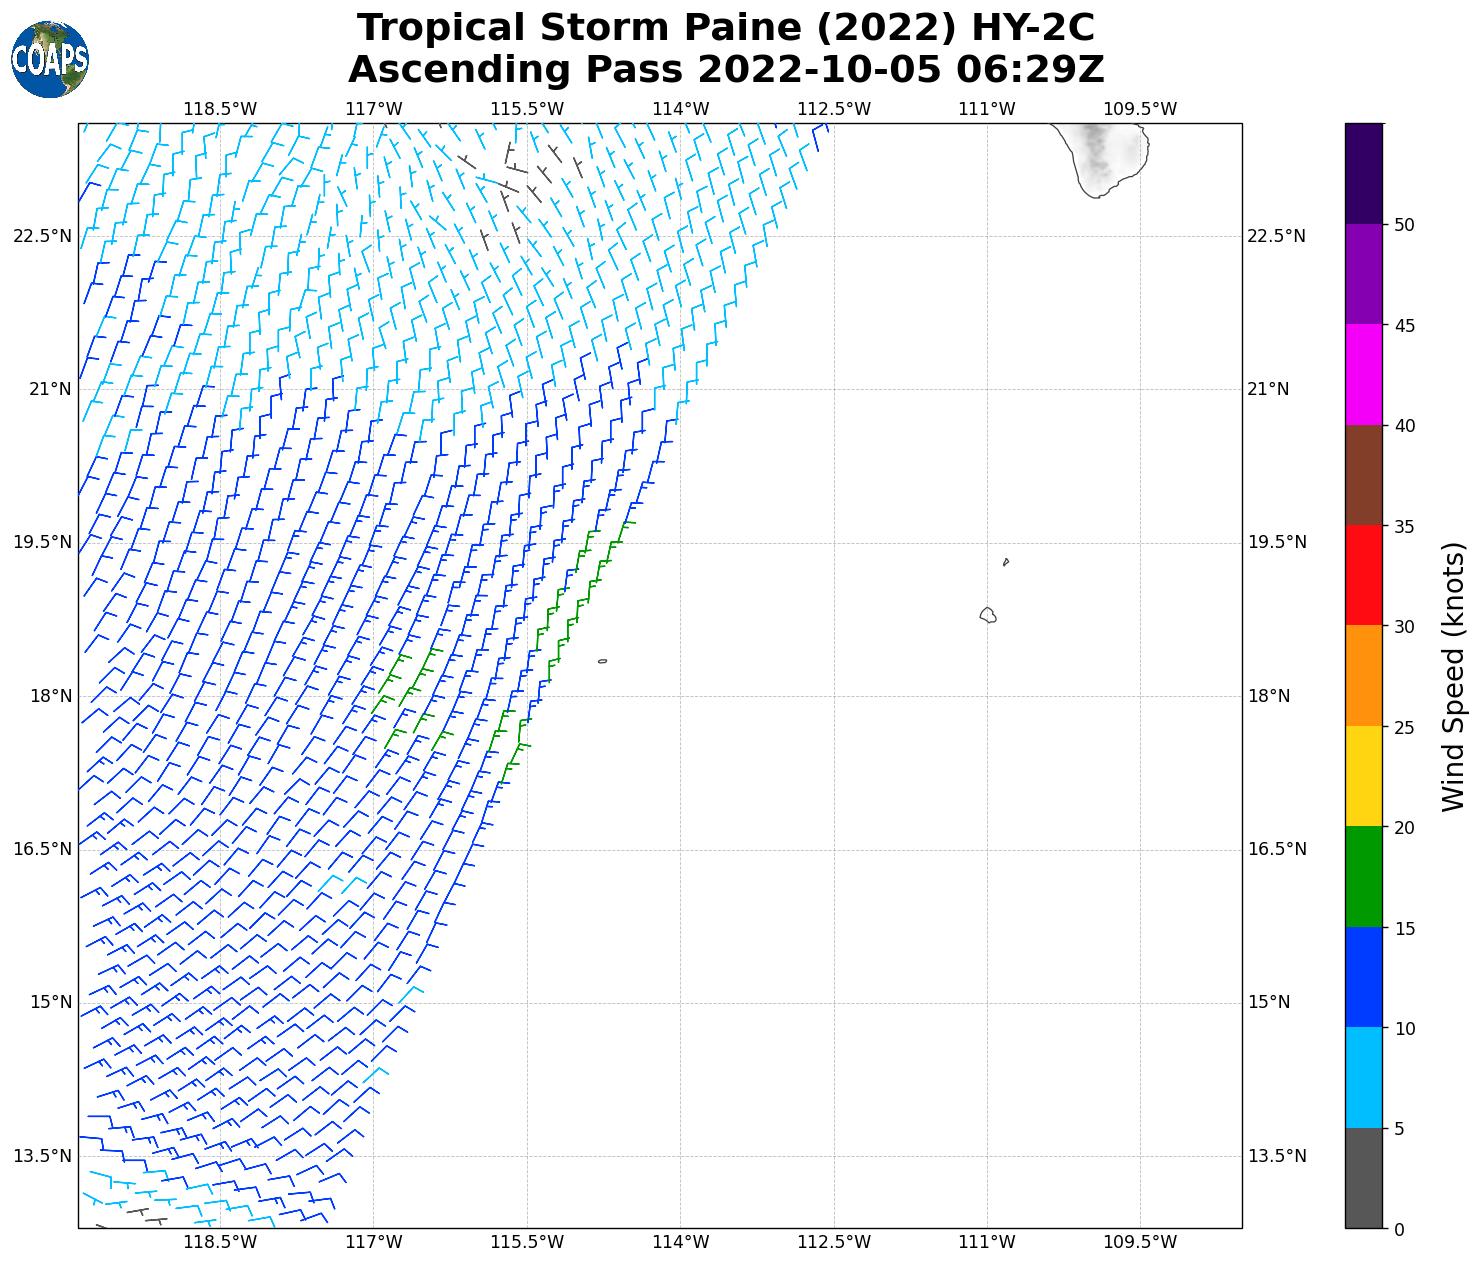The width and height of the screenshot is (1482, 1264).
Task: Select the red 30-35 knot colorbar segment
Action: pyautogui.click(x=1364, y=575)
